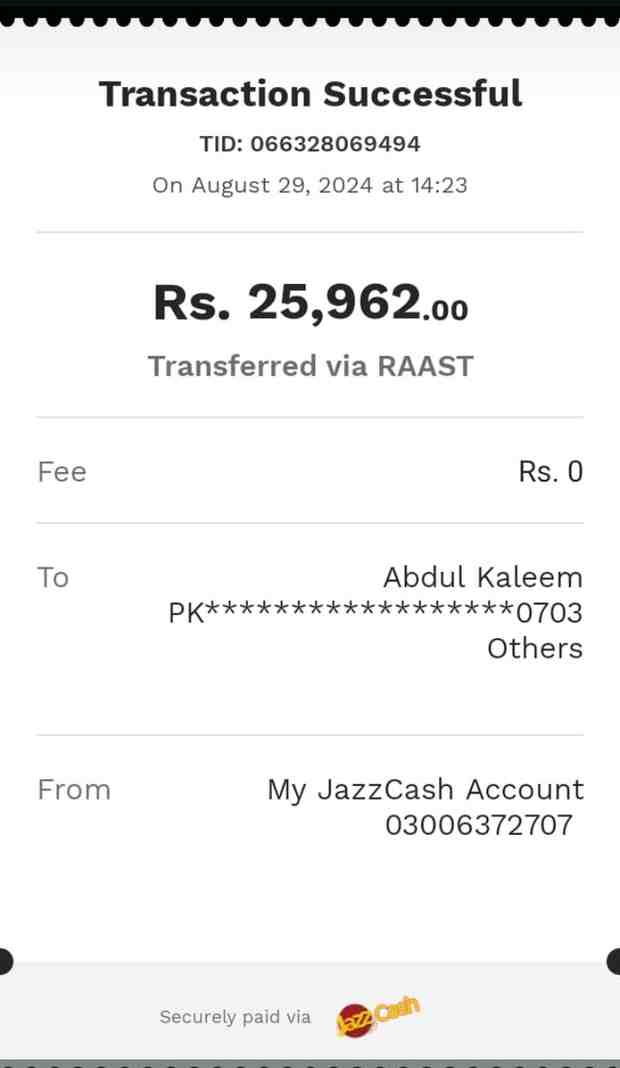This screenshot has width=620, height=1068.
Task: Select My JazzCash Account text
Action: pyautogui.click(x=425, y=790)
